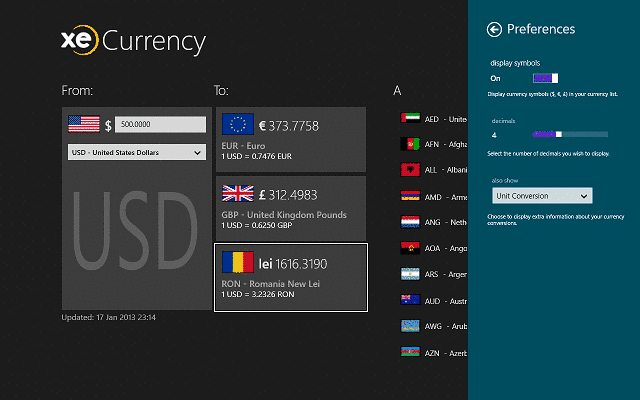Screen dimensions: 640x400
Task: Select the ARS Argentina flag icon
Action: [x=410, y=274]
